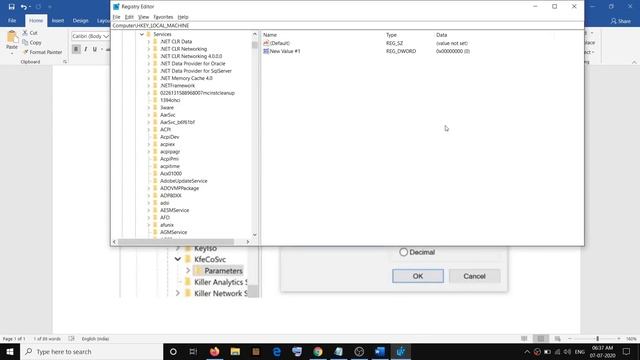Open the Favorites menu

163,17
